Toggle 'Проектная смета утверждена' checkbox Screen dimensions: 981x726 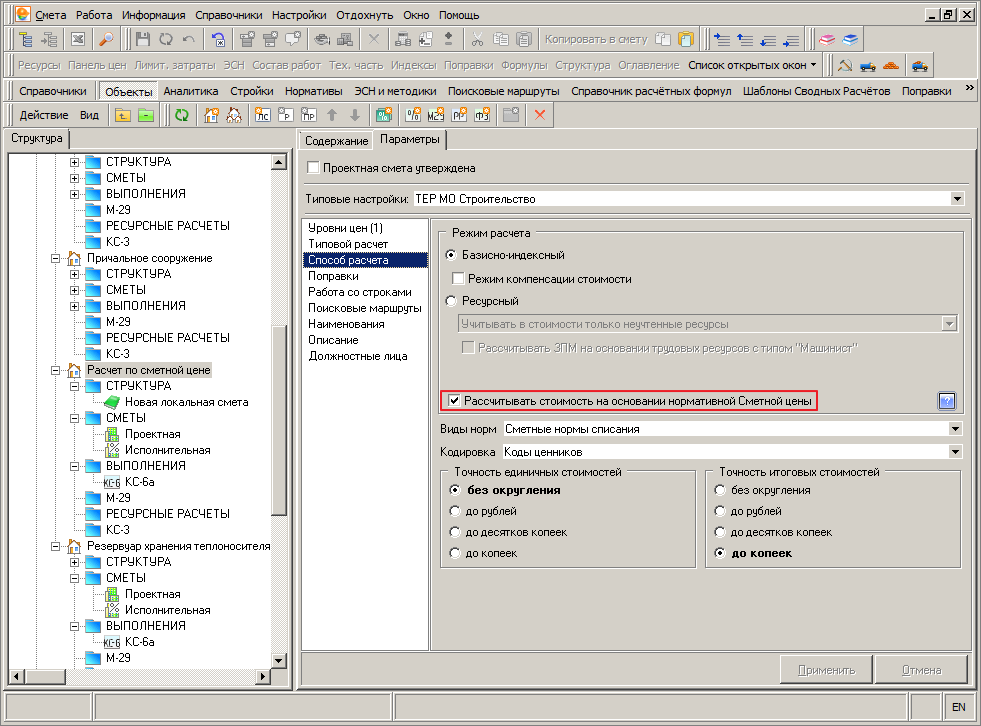point(313,168)
